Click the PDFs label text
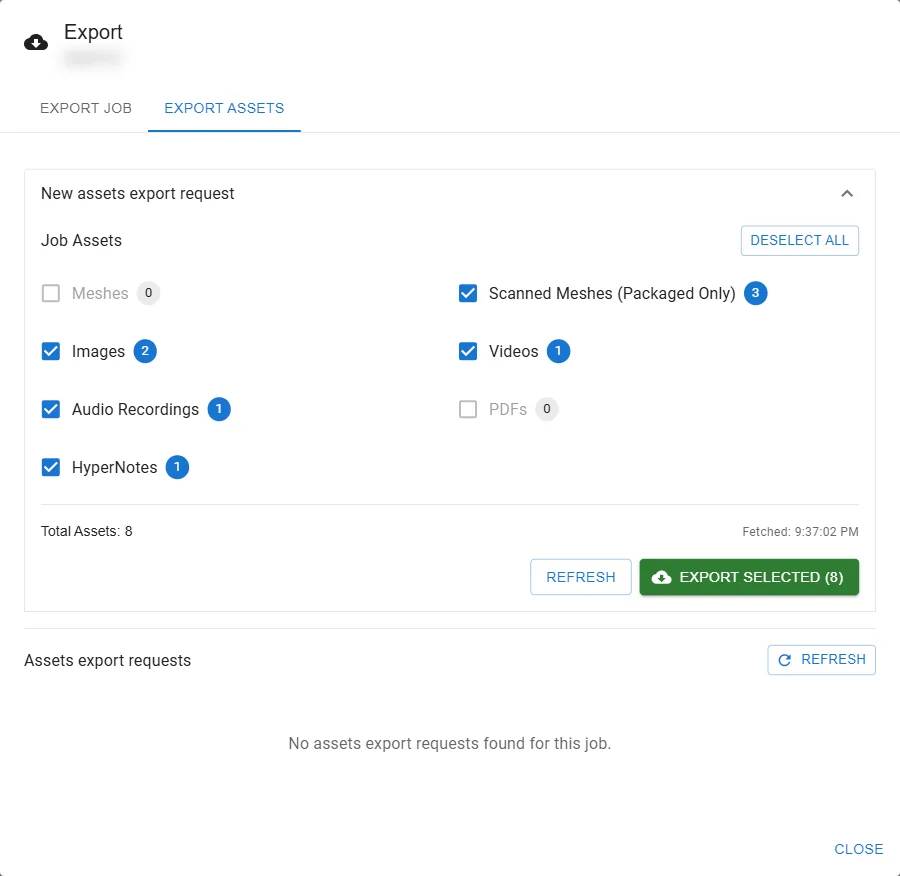This screenshot has height=876, width=900. [507, 409]
